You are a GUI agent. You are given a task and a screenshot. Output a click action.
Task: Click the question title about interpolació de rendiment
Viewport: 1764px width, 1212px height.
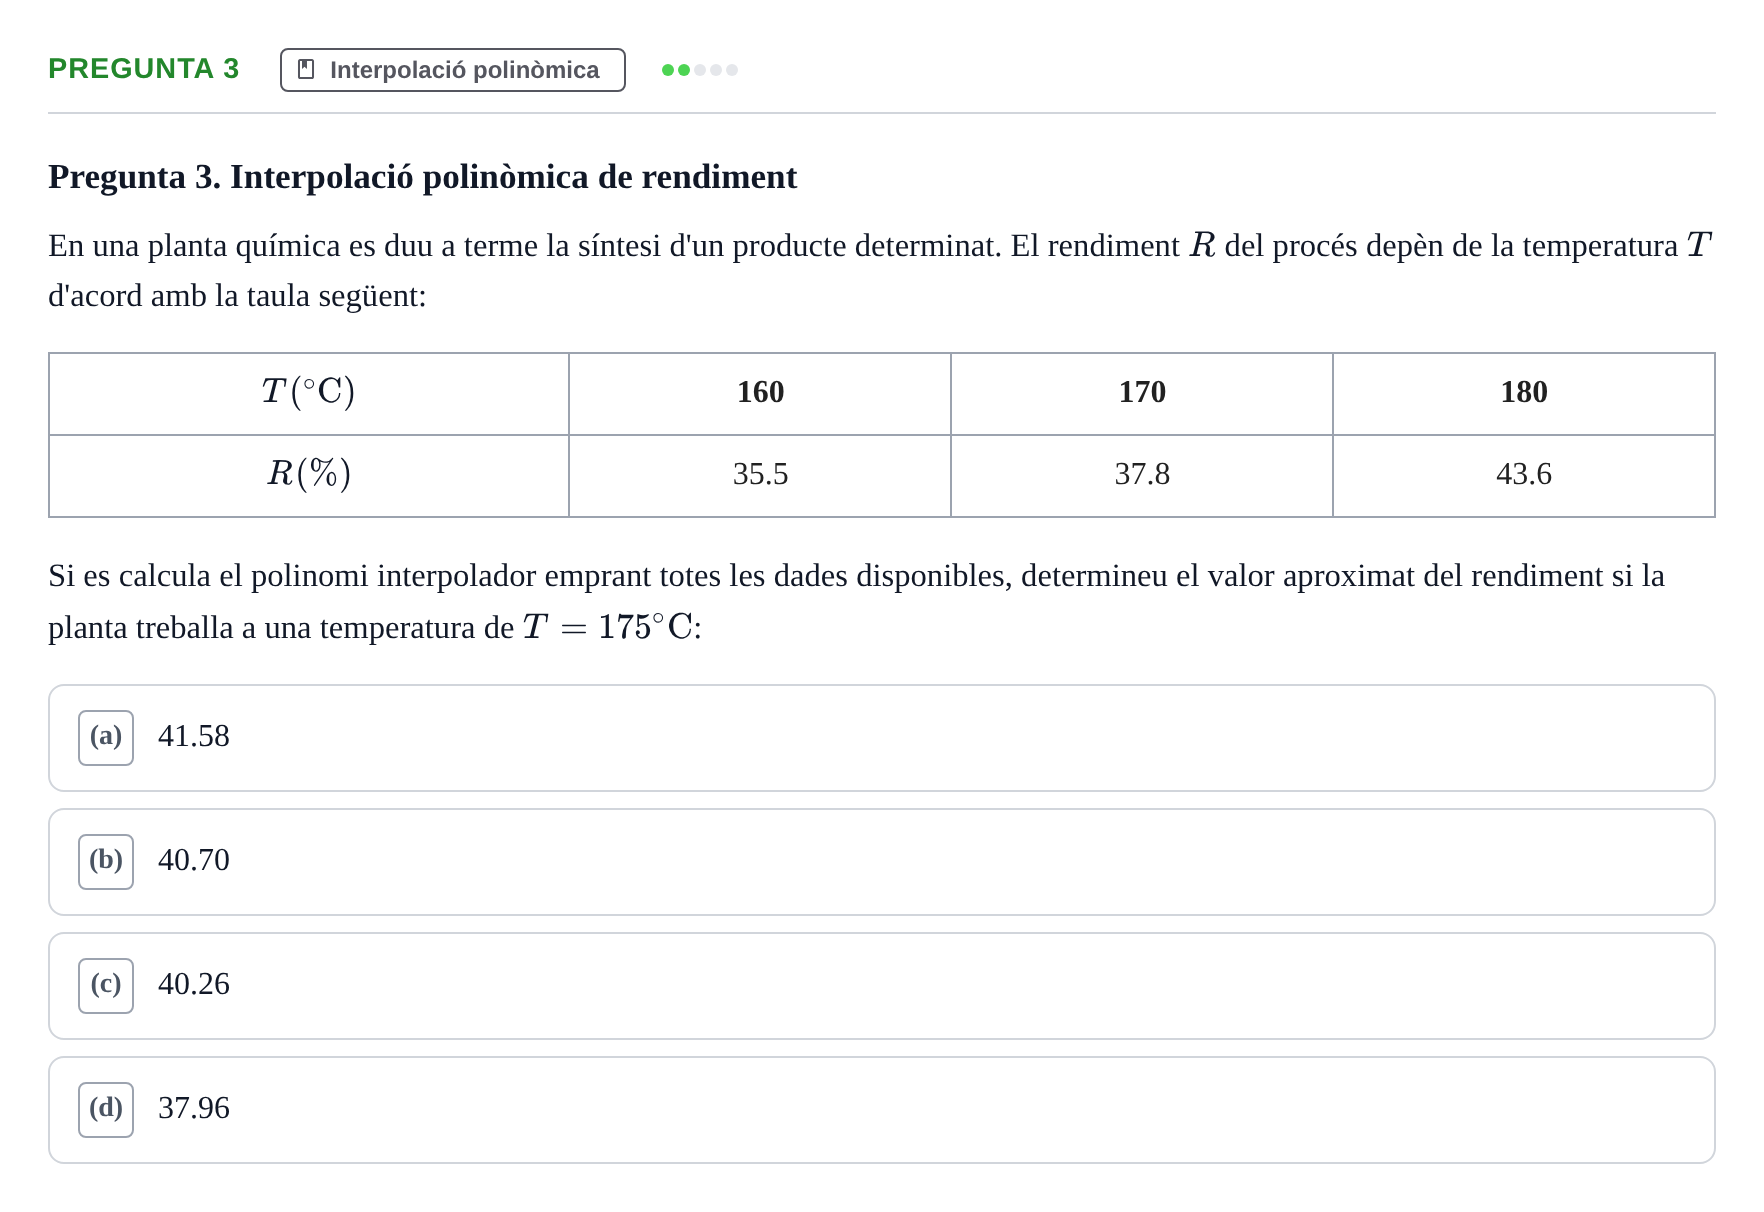click(423, 177)
